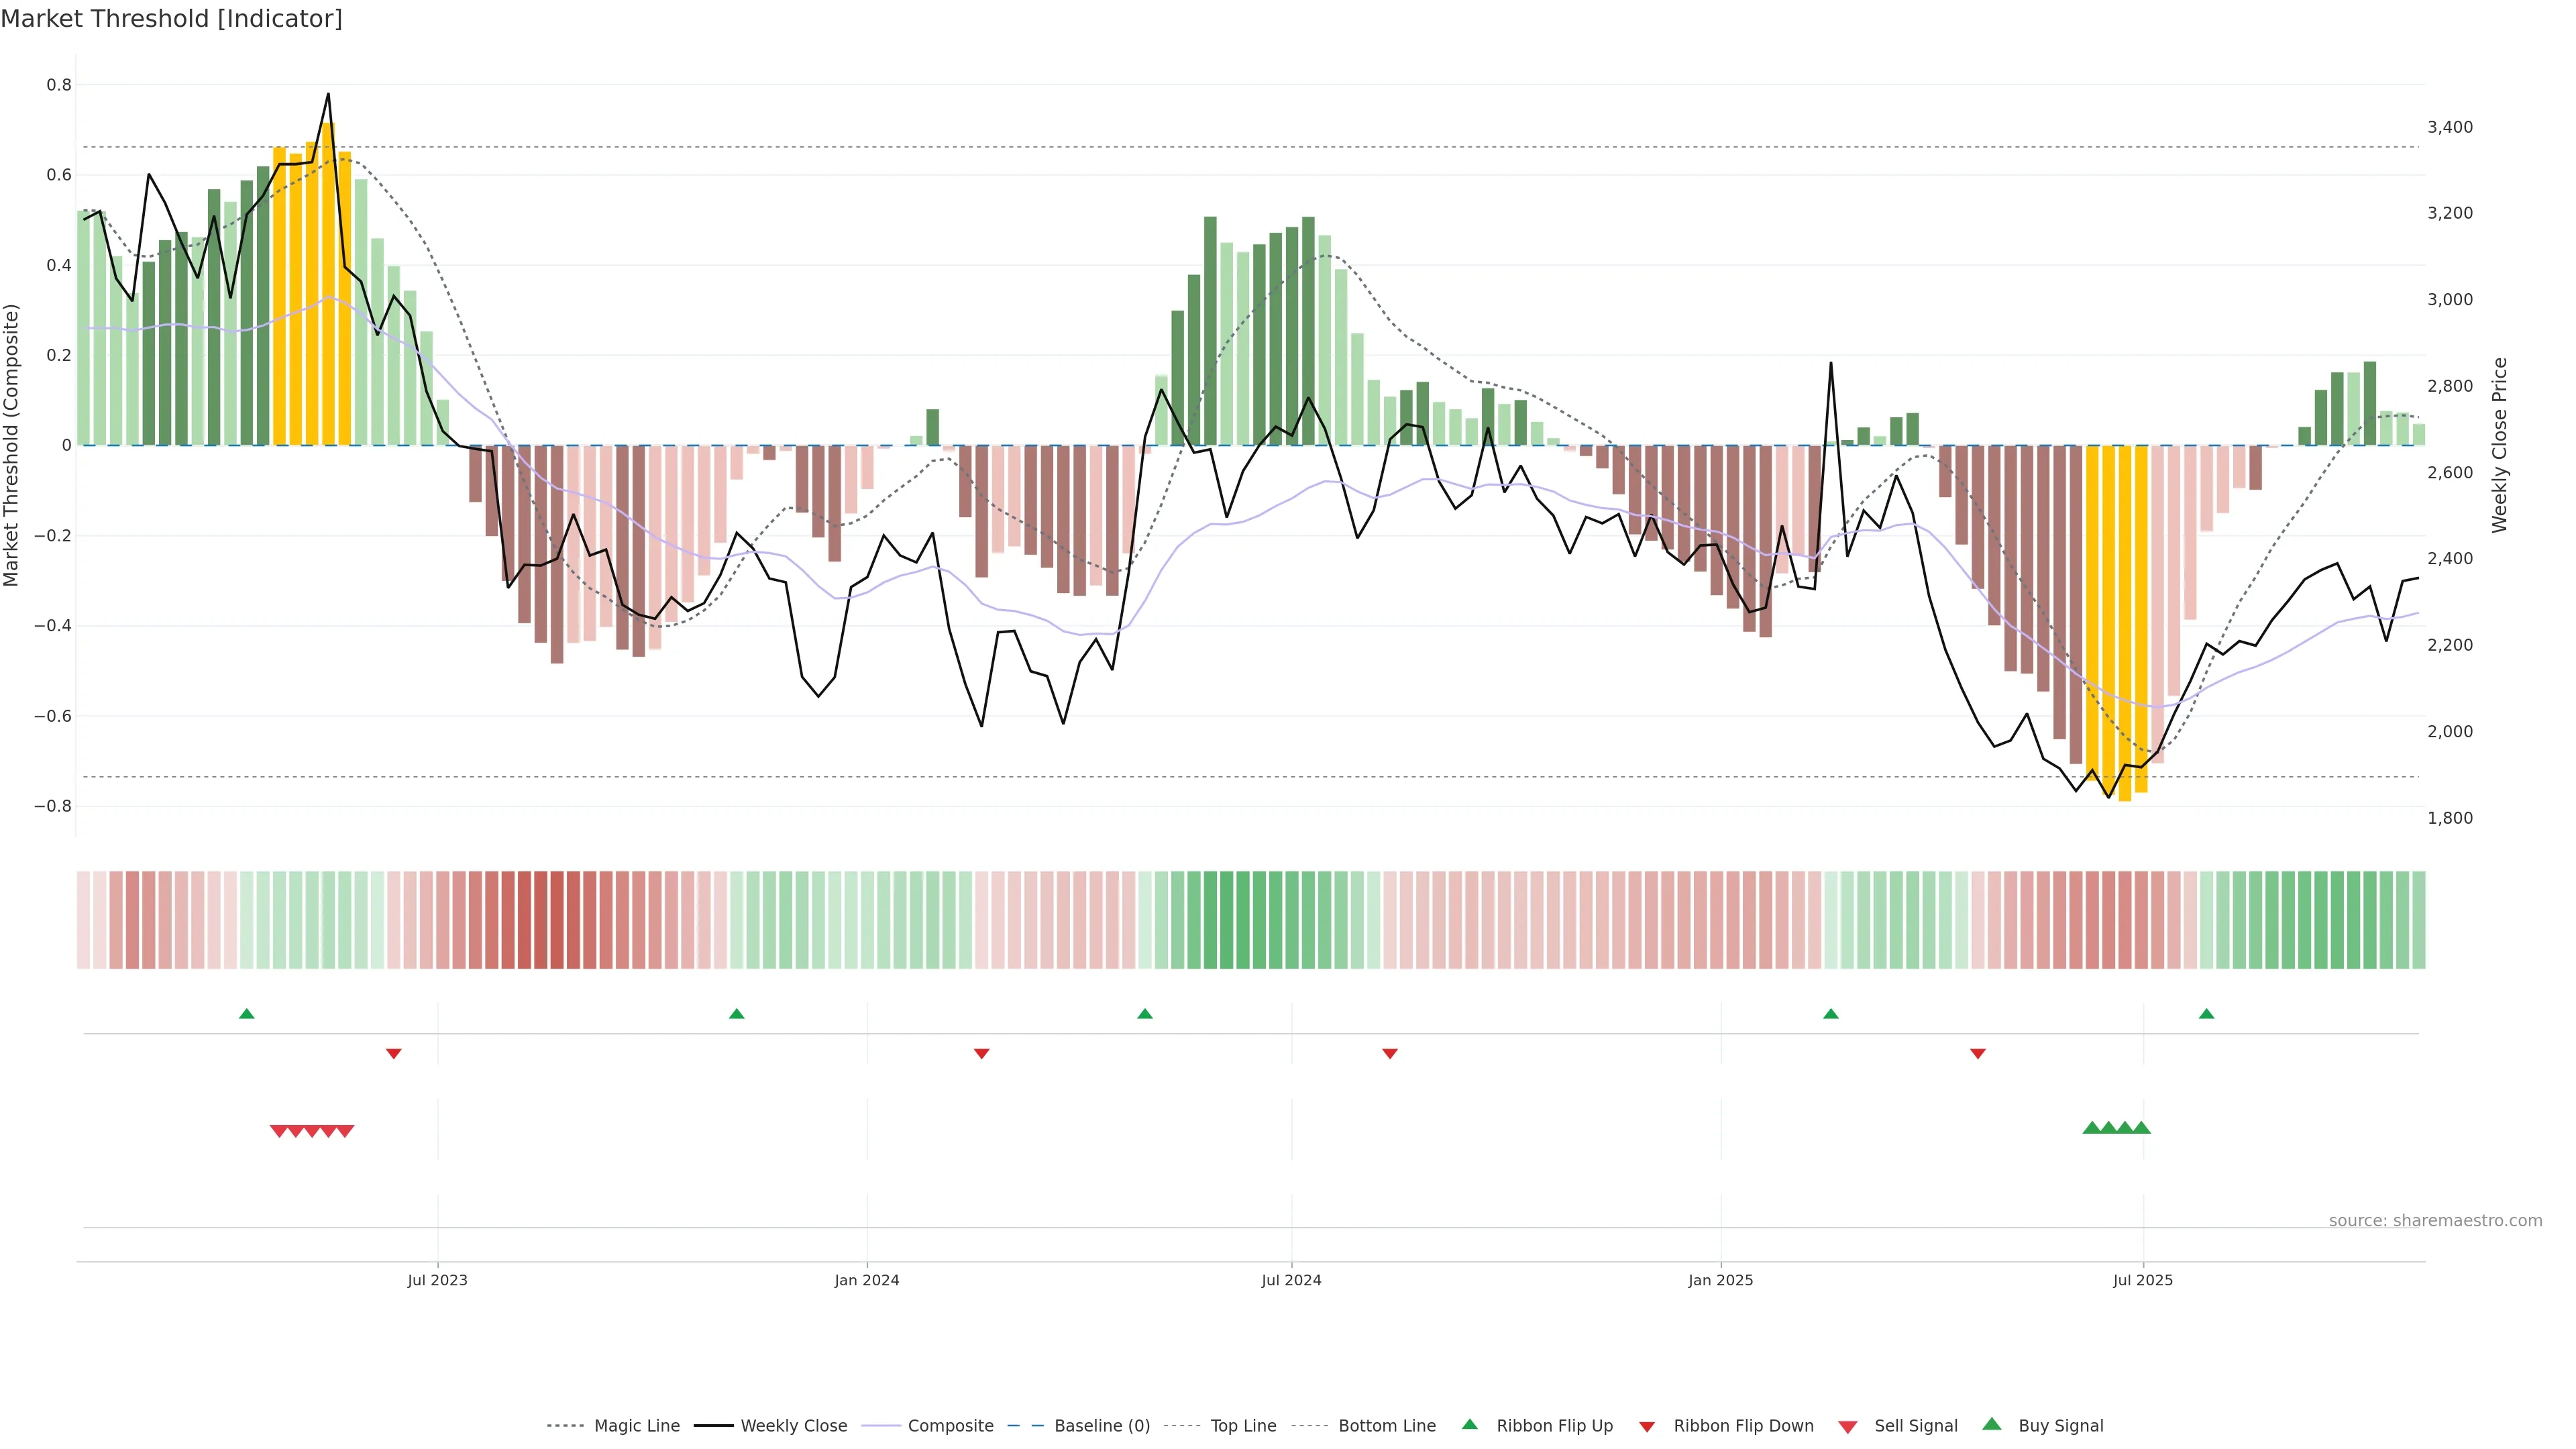The width and height of the screenshot is (2576, 1449).
Task: Click the first green Ribbon Flip Up marker
Action: (247, 1014)
